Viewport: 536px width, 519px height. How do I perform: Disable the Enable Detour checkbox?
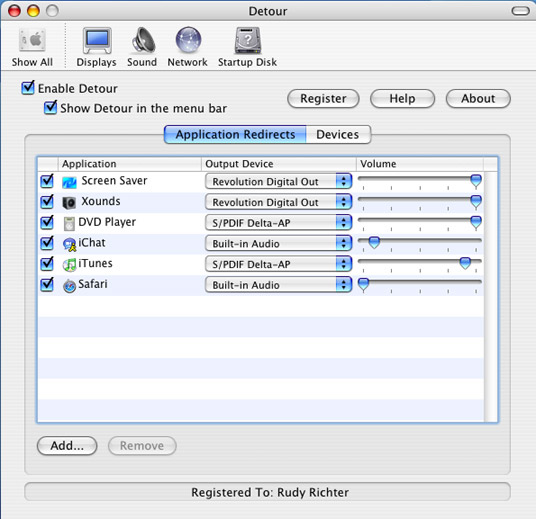[28, 88]
